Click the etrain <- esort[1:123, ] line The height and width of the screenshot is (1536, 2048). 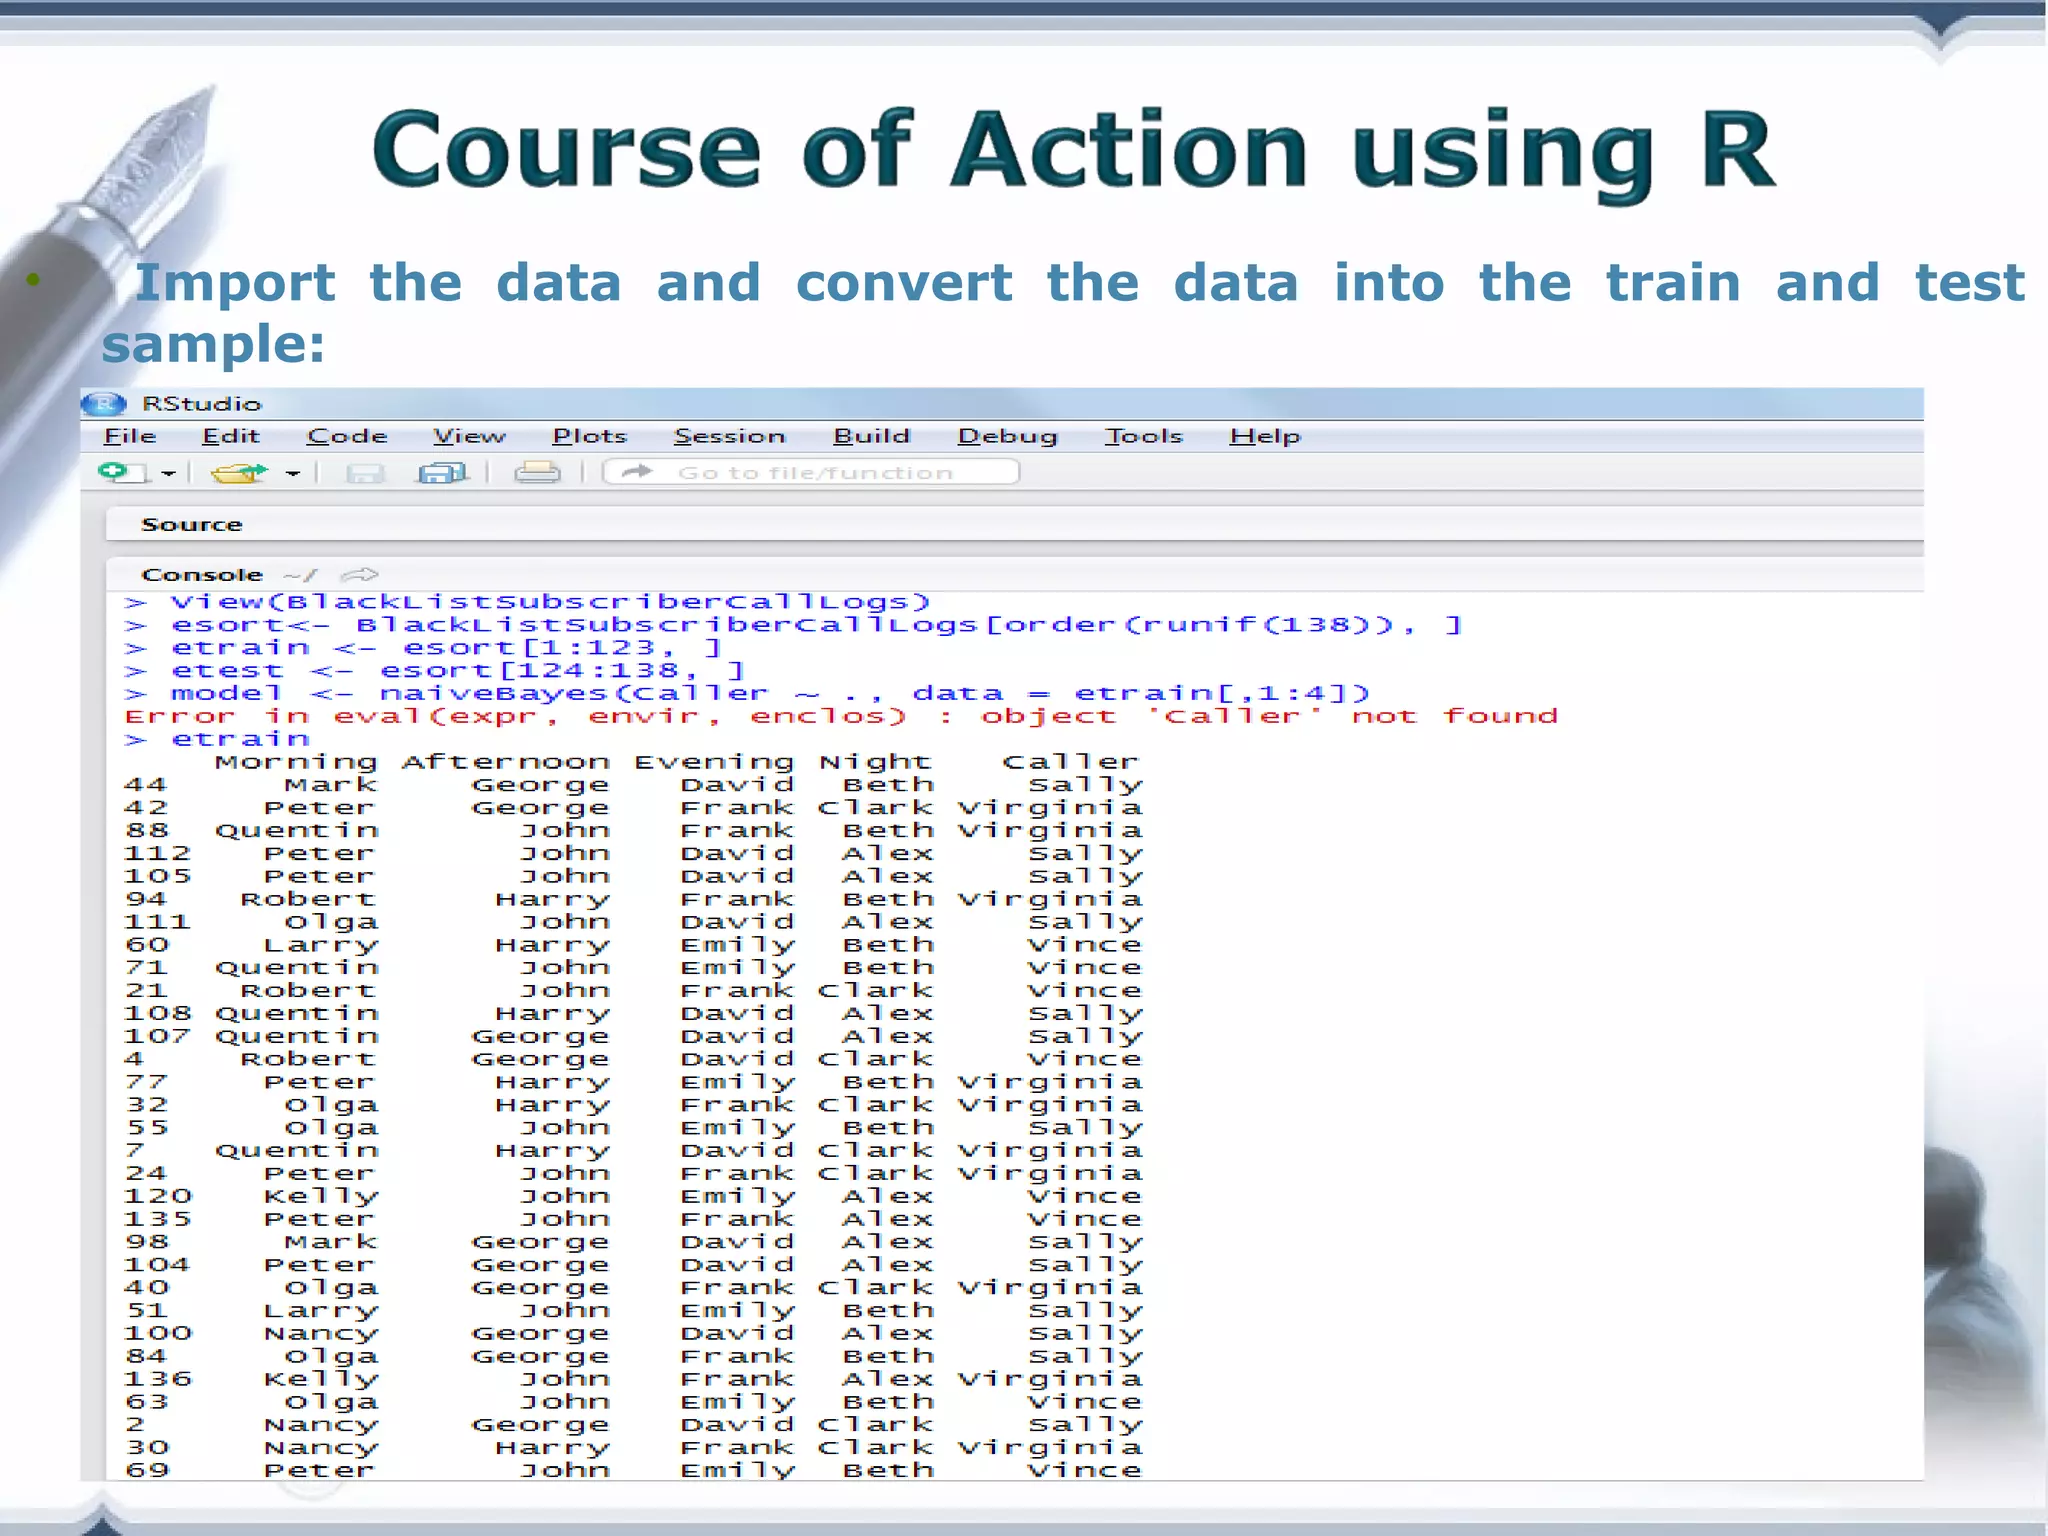pyautogui.click(x=423, y=648)
